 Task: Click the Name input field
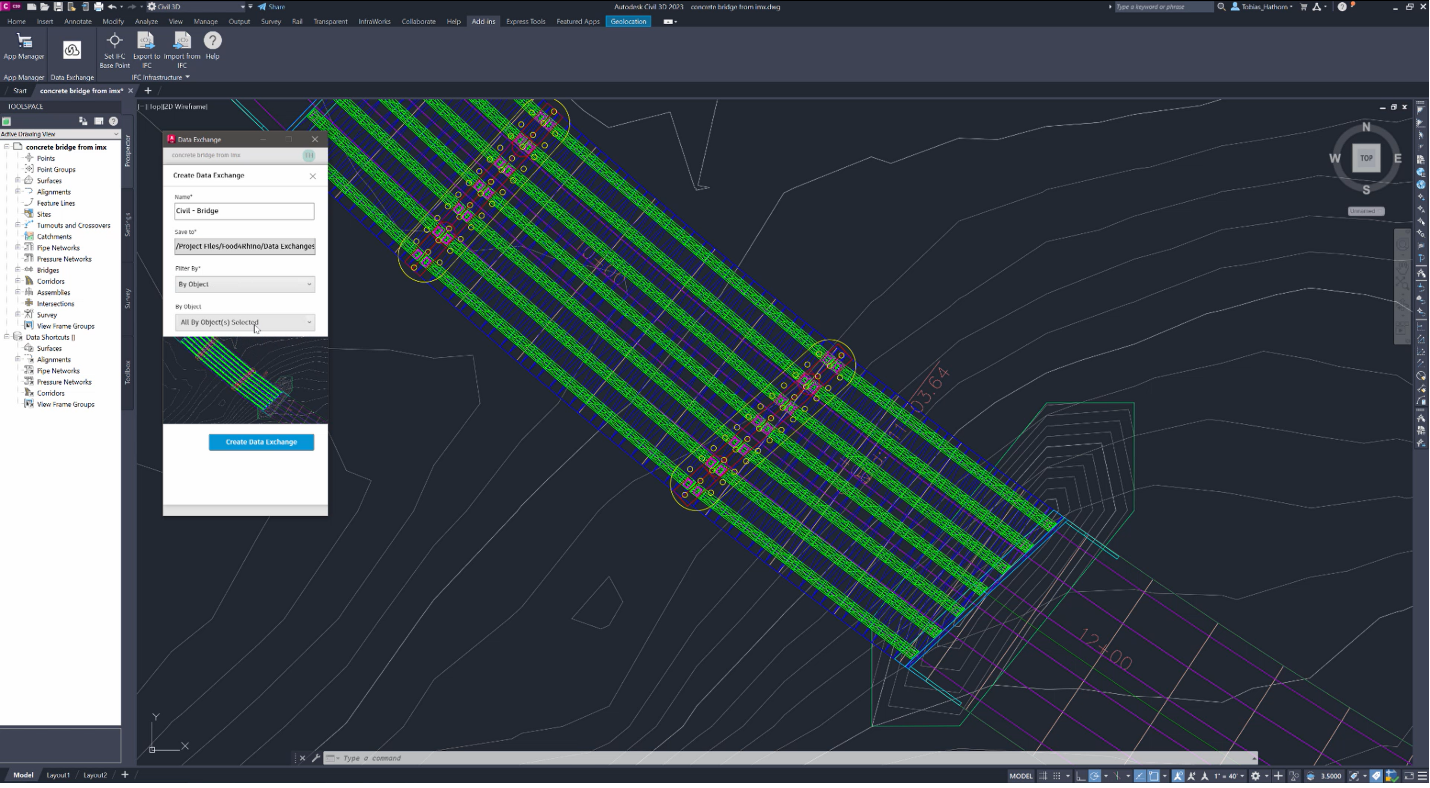pyautogui.click(x=244, y=212)
